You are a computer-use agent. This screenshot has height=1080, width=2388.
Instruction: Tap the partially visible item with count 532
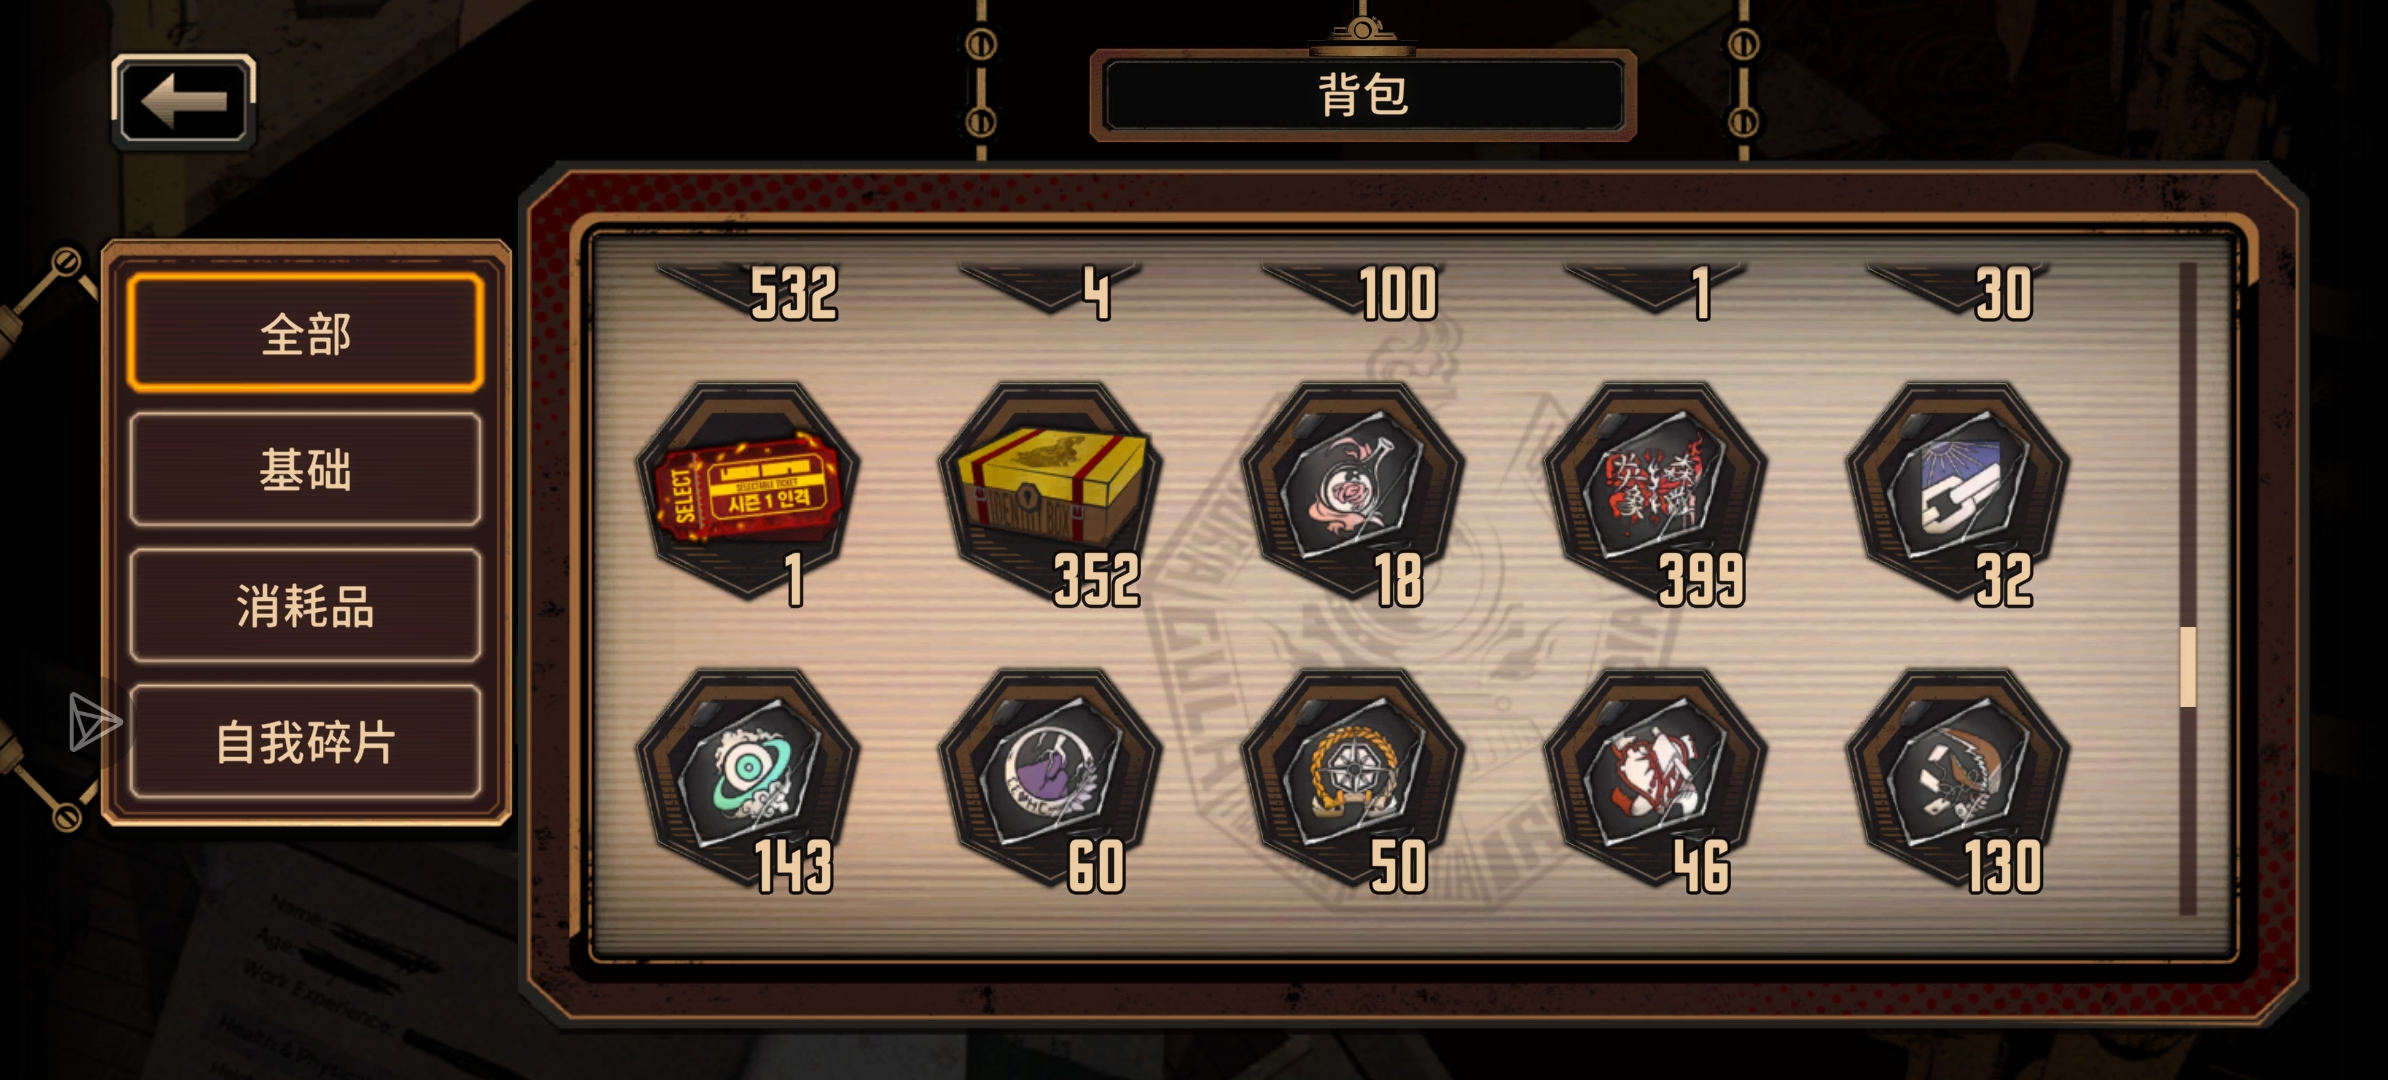[x=747, y=291]
